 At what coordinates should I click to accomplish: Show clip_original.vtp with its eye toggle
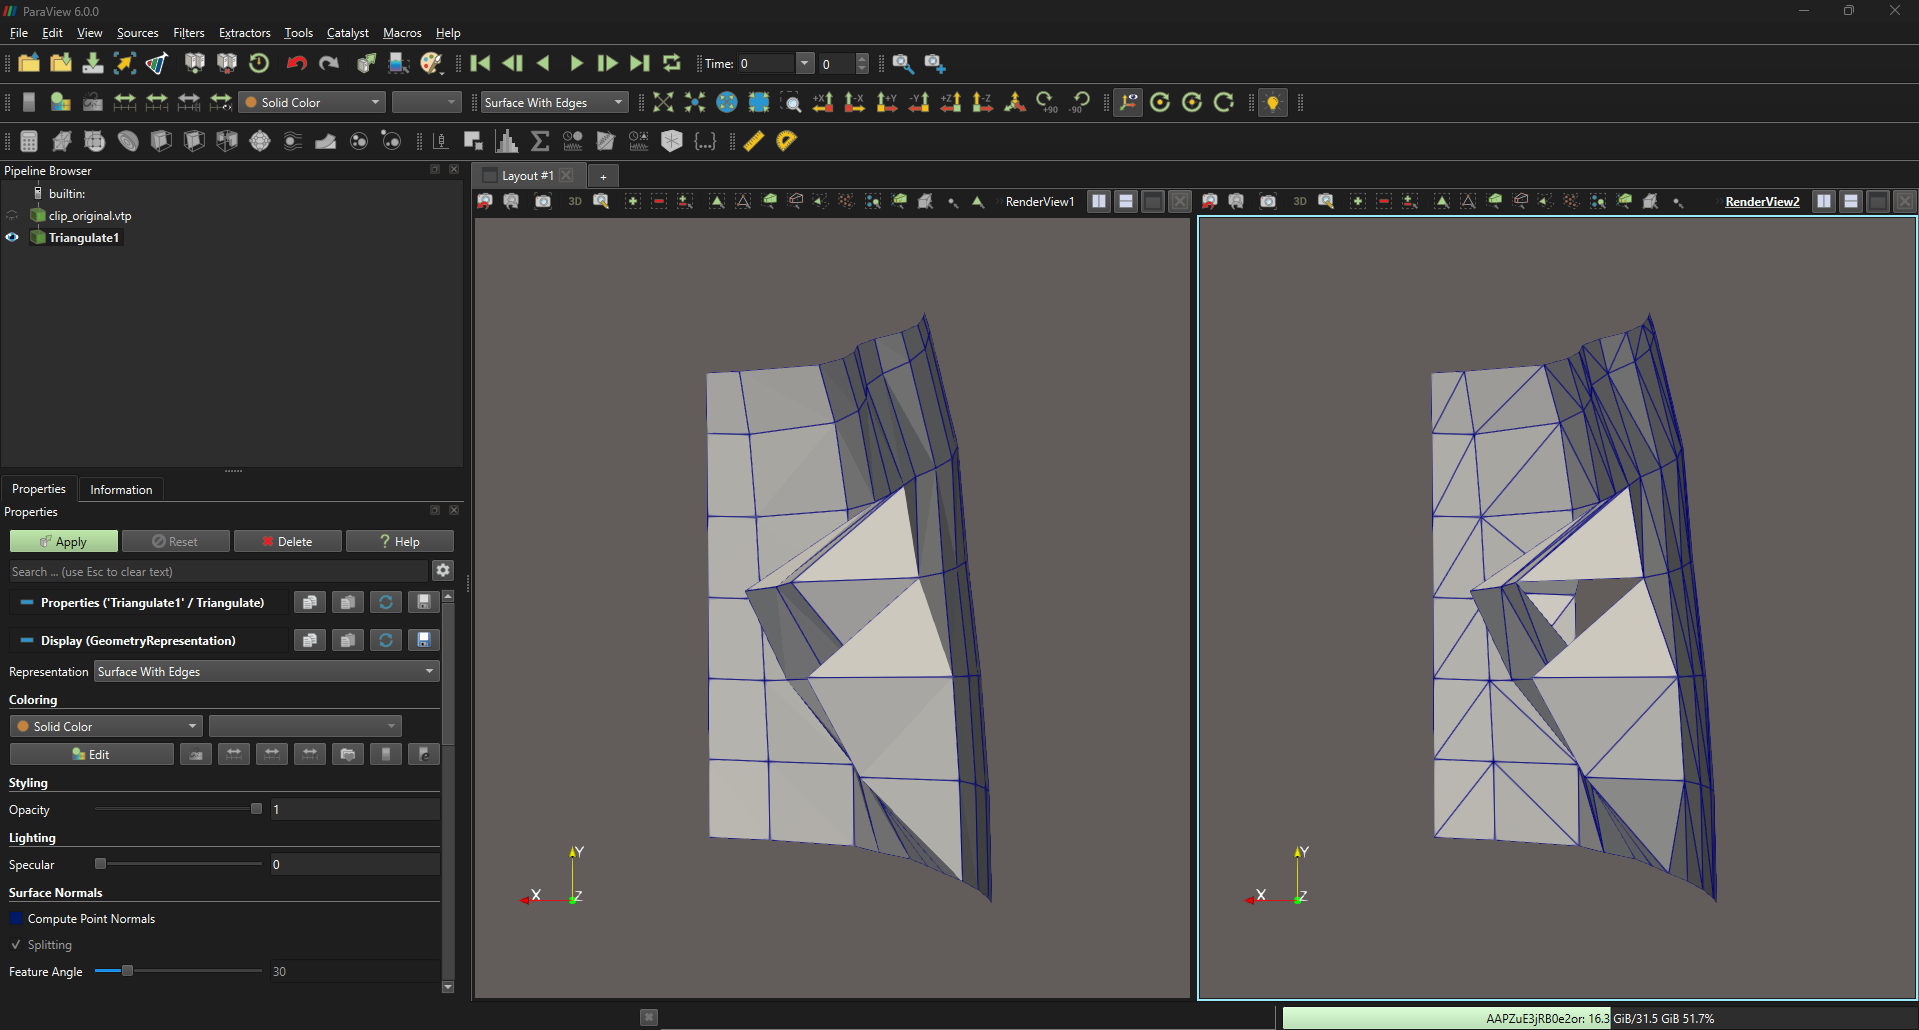pos(13,216)
